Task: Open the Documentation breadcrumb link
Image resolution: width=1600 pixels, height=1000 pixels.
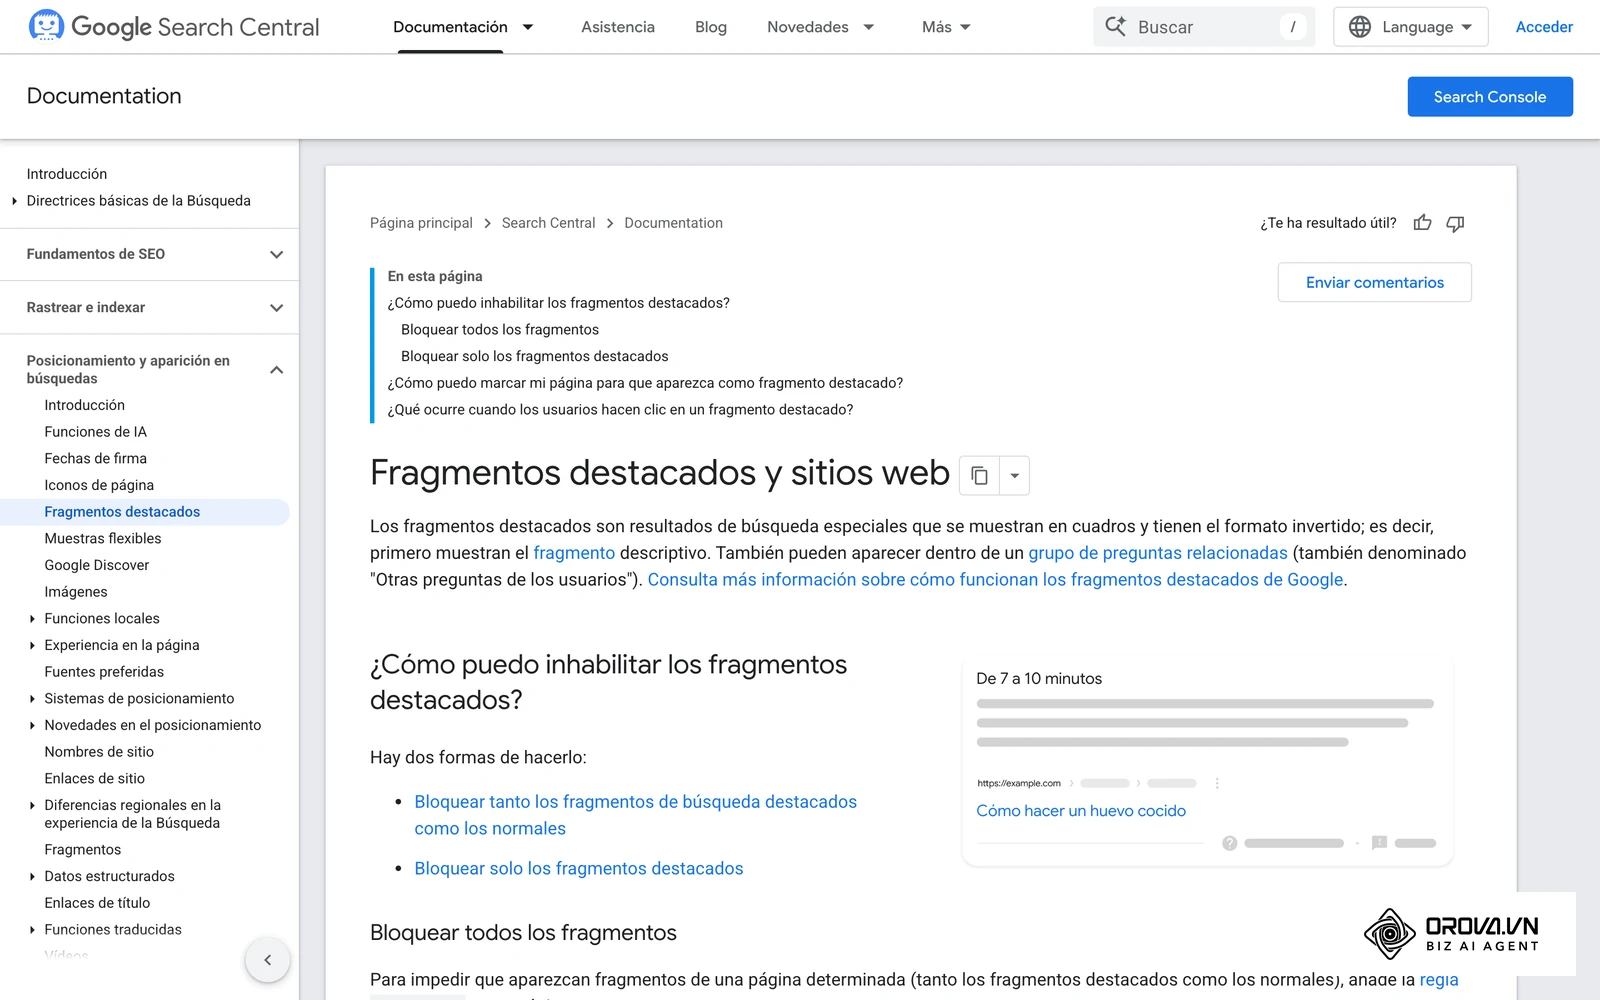Action: 673,223
